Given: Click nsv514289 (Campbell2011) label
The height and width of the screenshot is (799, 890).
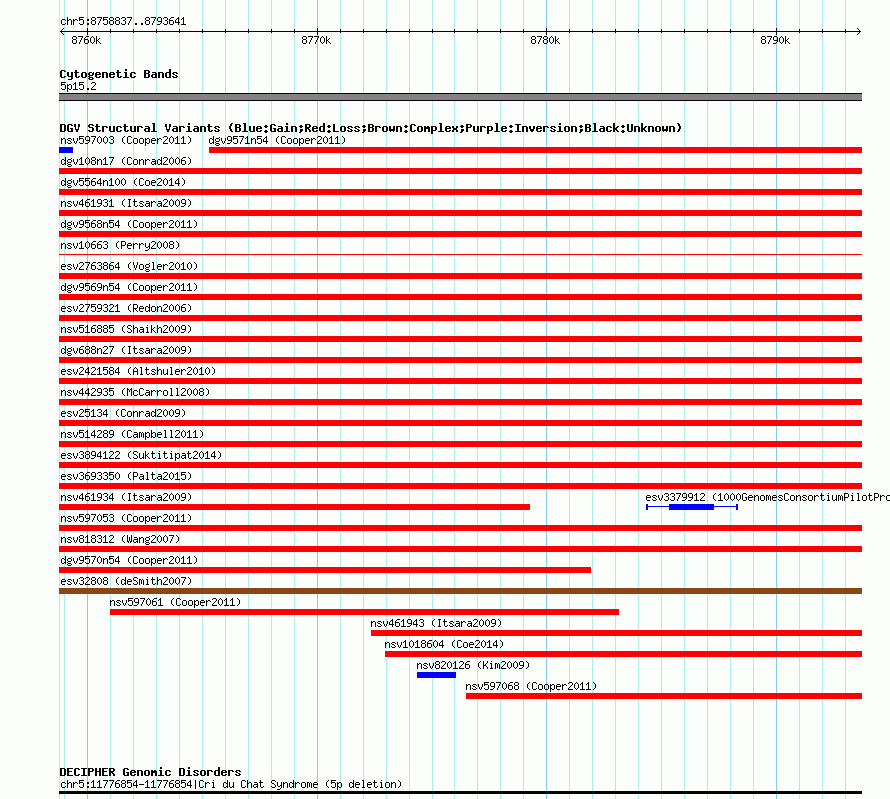Looking at the screenshot, I should coord(132,434).
